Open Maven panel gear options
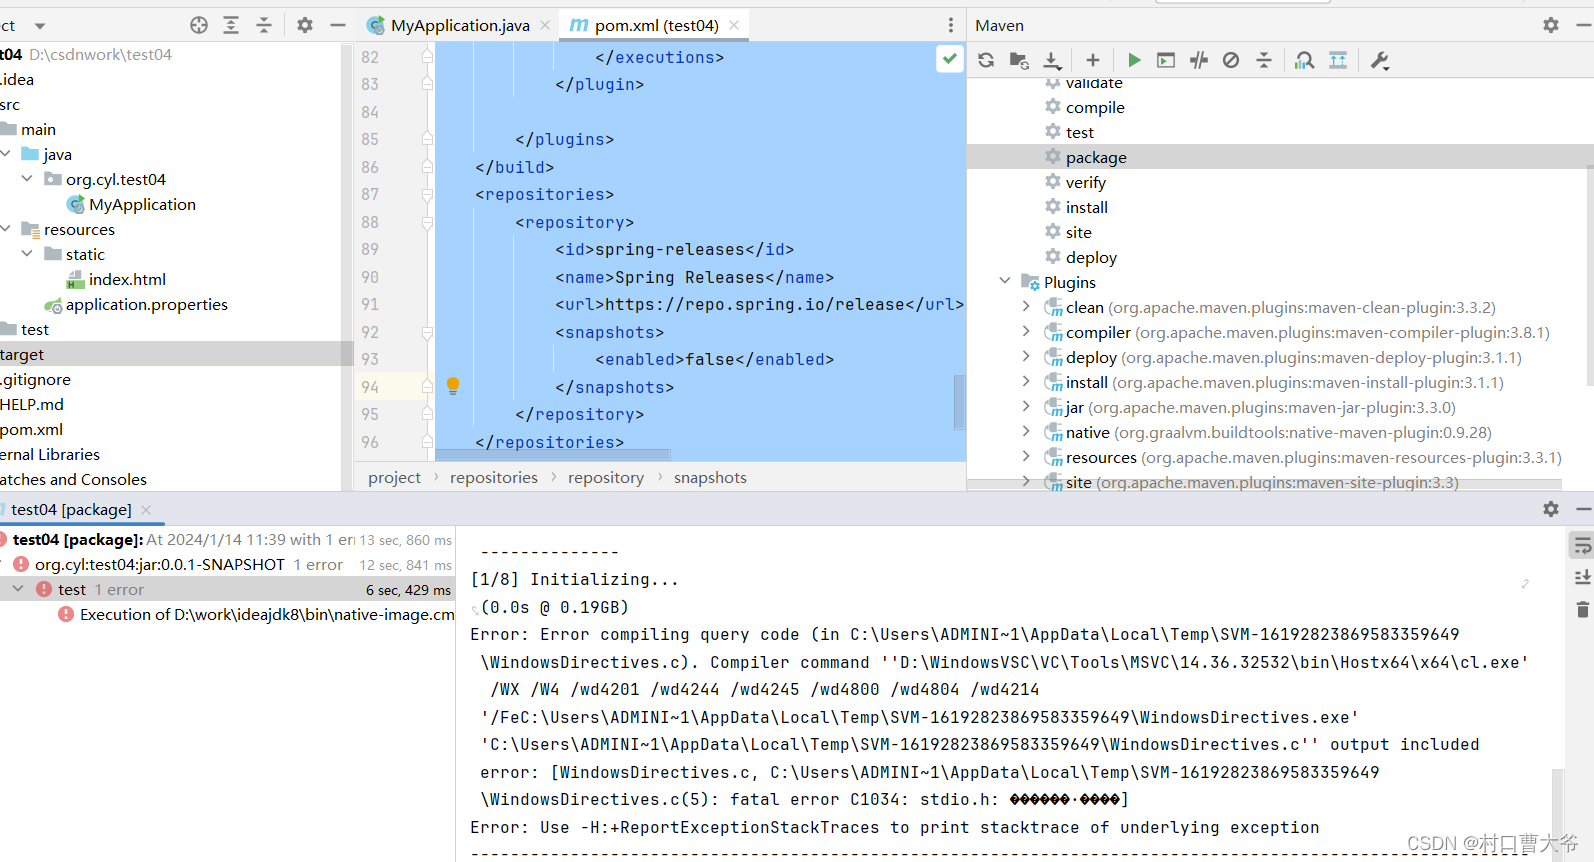Image resolution: width=1594 pixels, height=862 pixels. 1551,25
